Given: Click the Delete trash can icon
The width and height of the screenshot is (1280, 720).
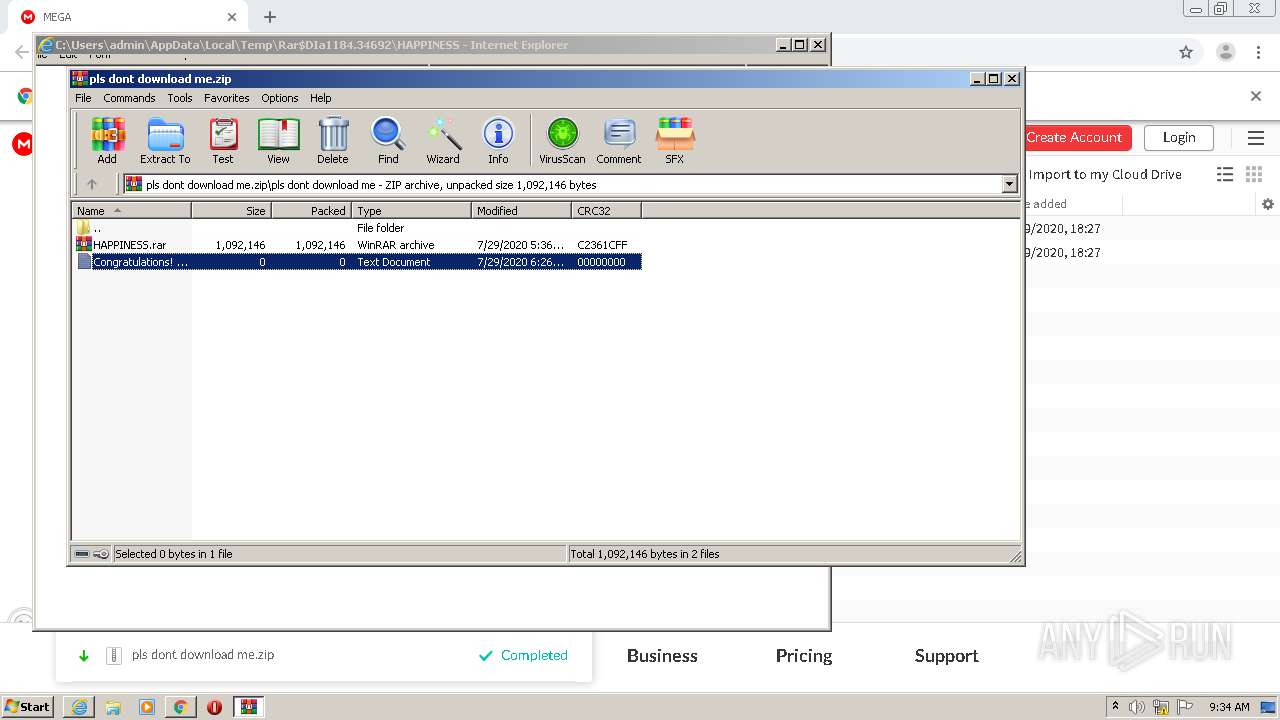Looking at the screenshot, I should click(333, 140).
